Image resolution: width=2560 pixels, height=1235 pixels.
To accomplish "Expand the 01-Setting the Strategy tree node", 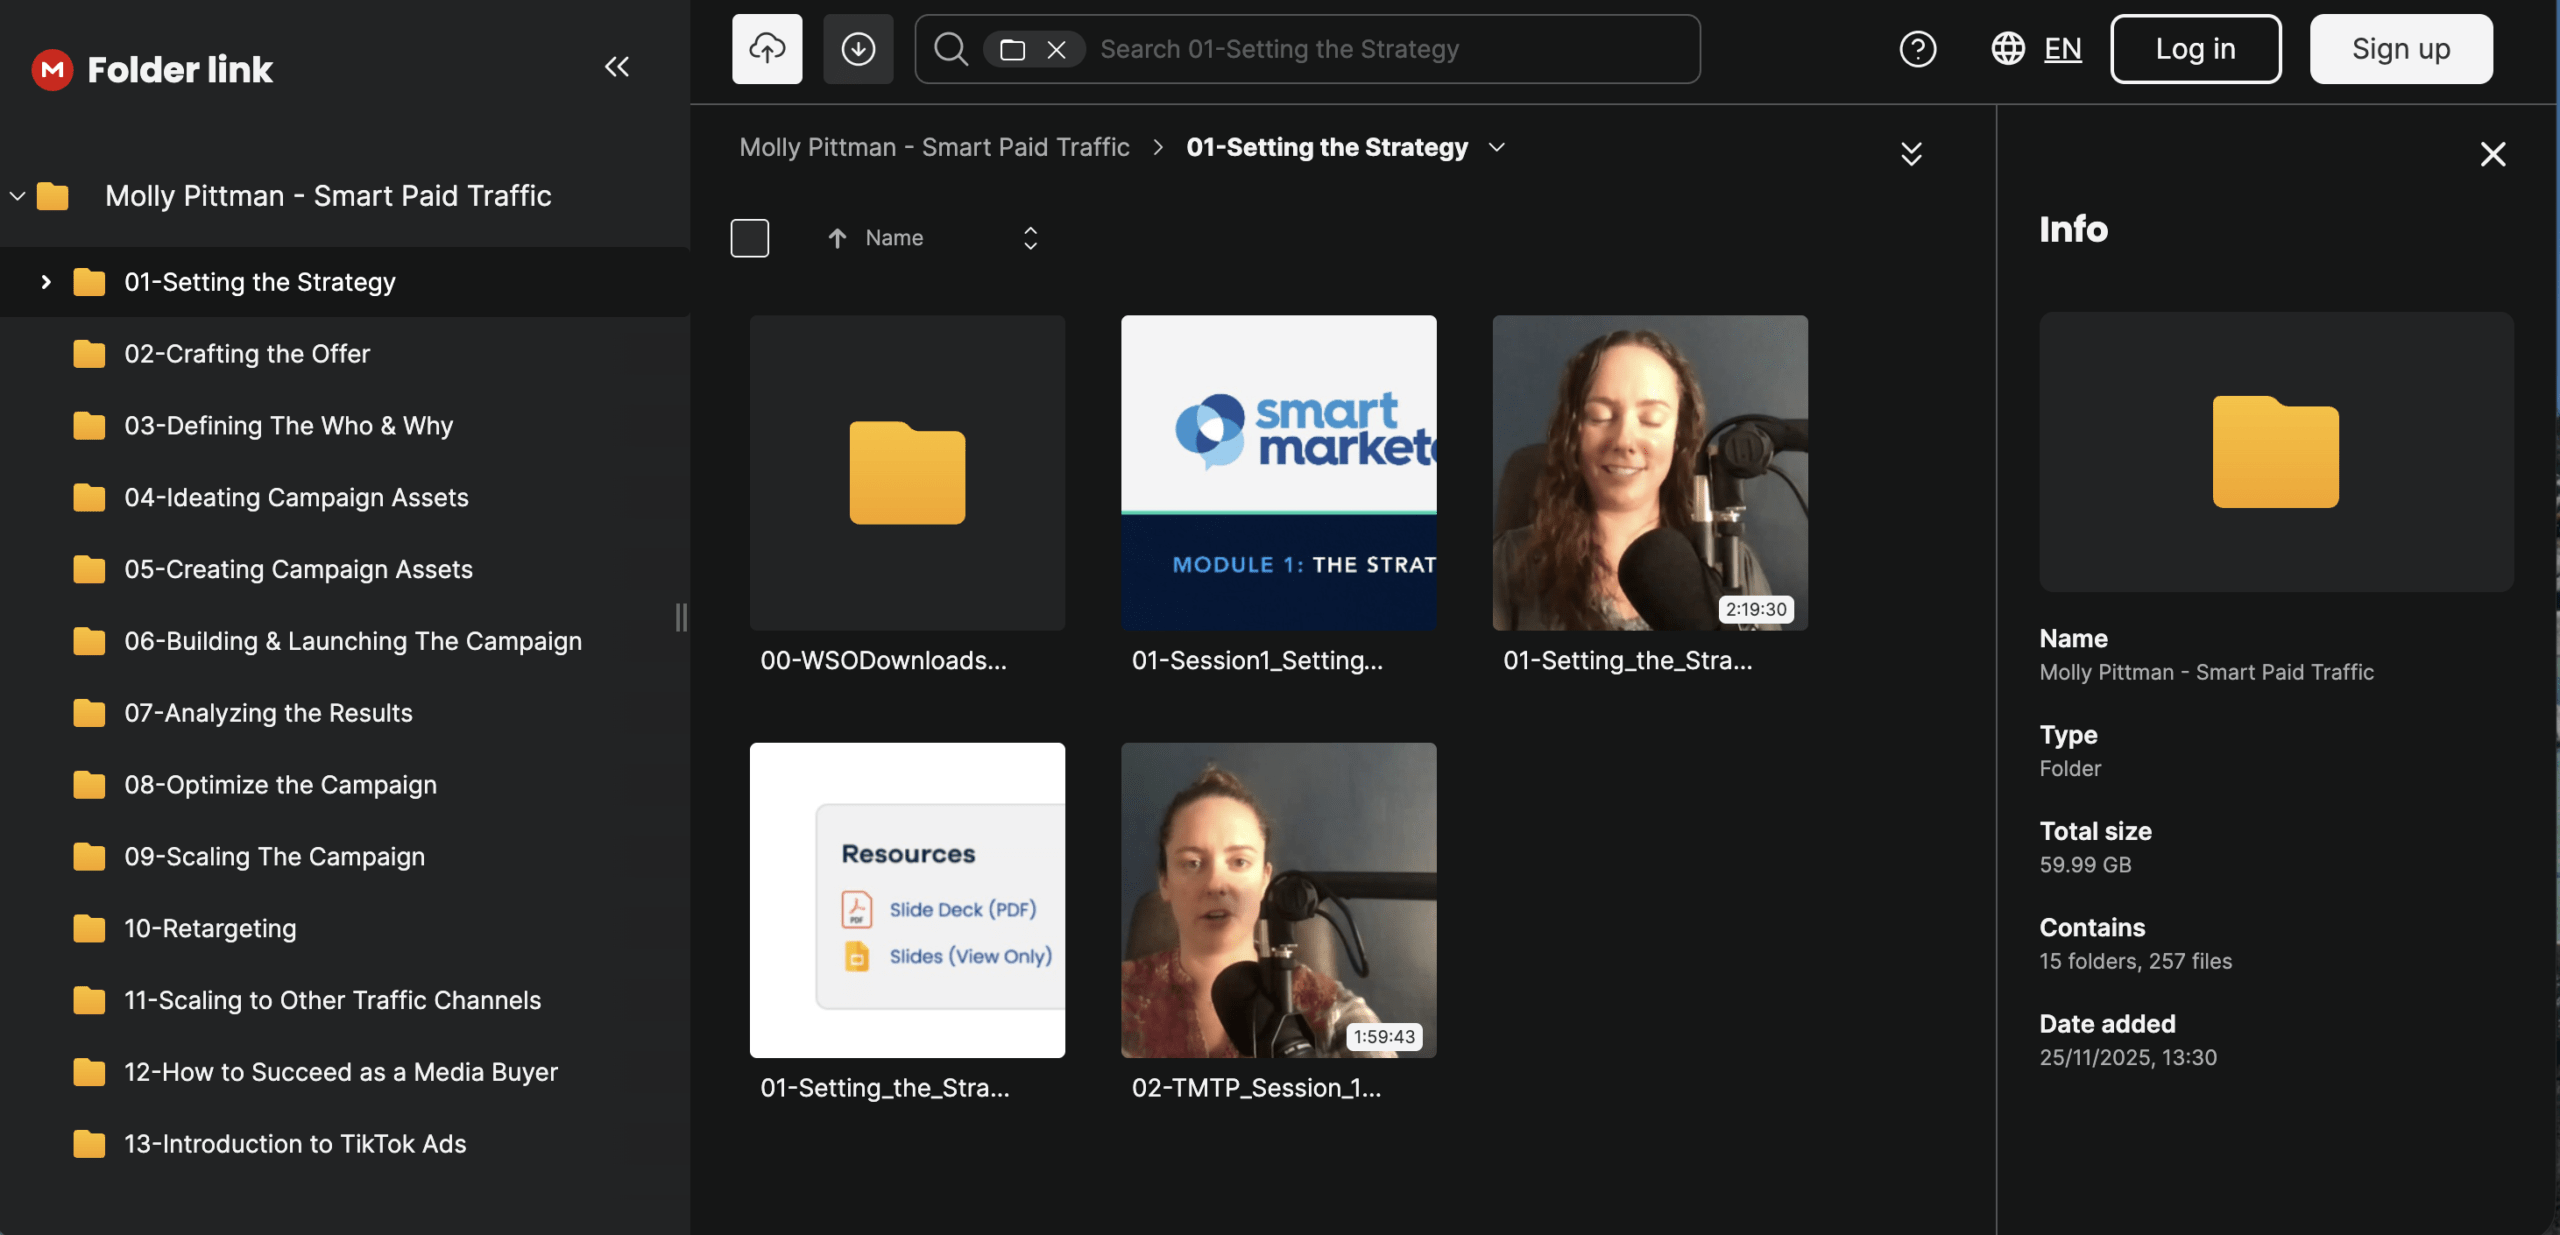I will point(46,282).
